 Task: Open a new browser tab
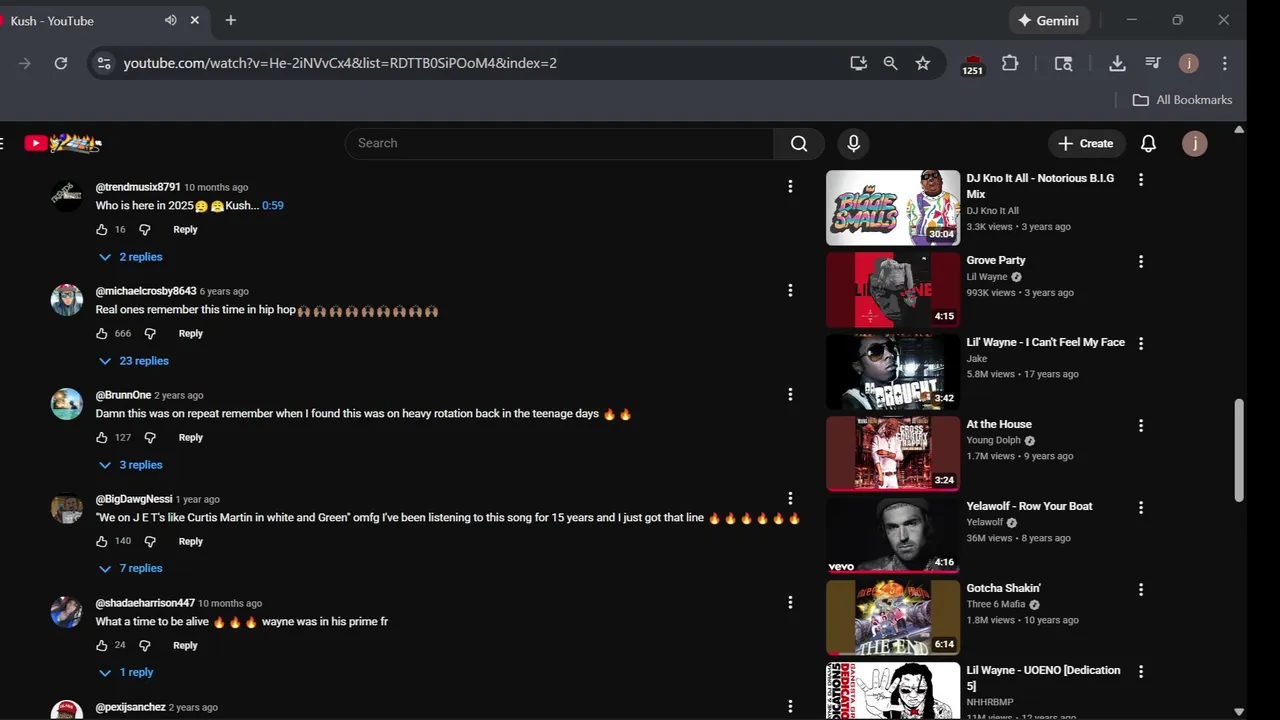click(x=231, y=20)
